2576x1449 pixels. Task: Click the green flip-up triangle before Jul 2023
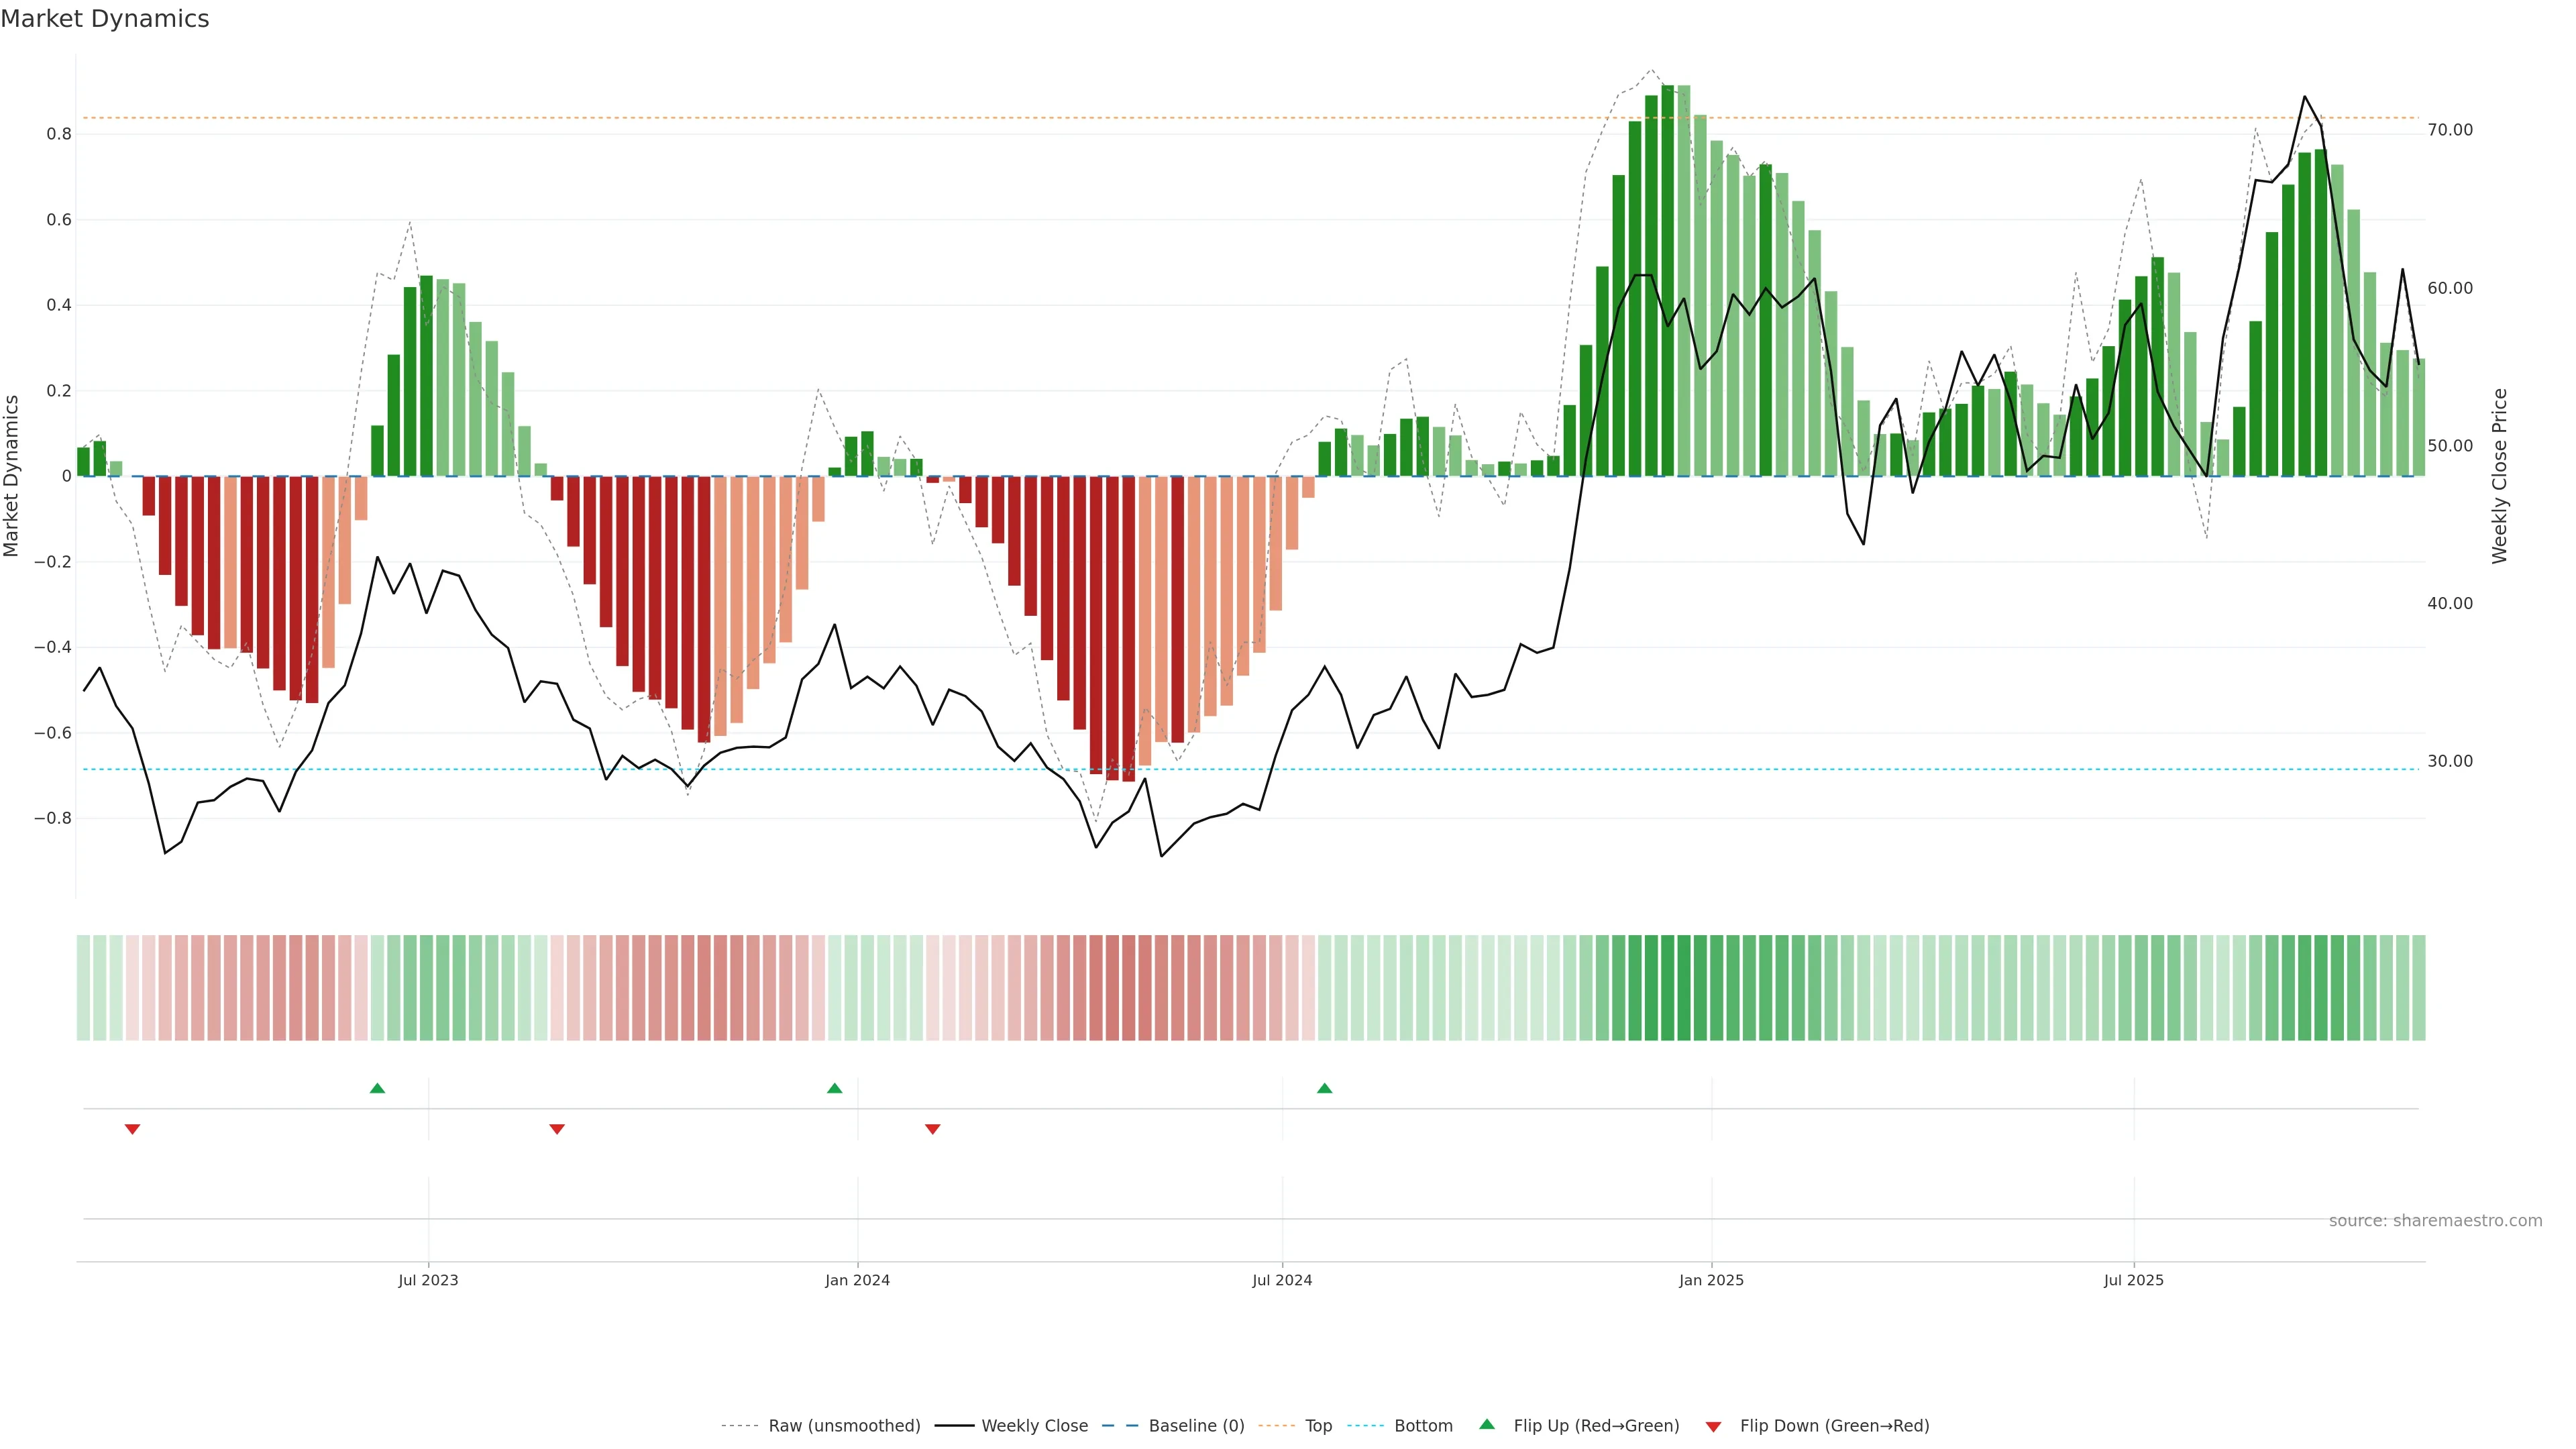[x=377, y=1088]
